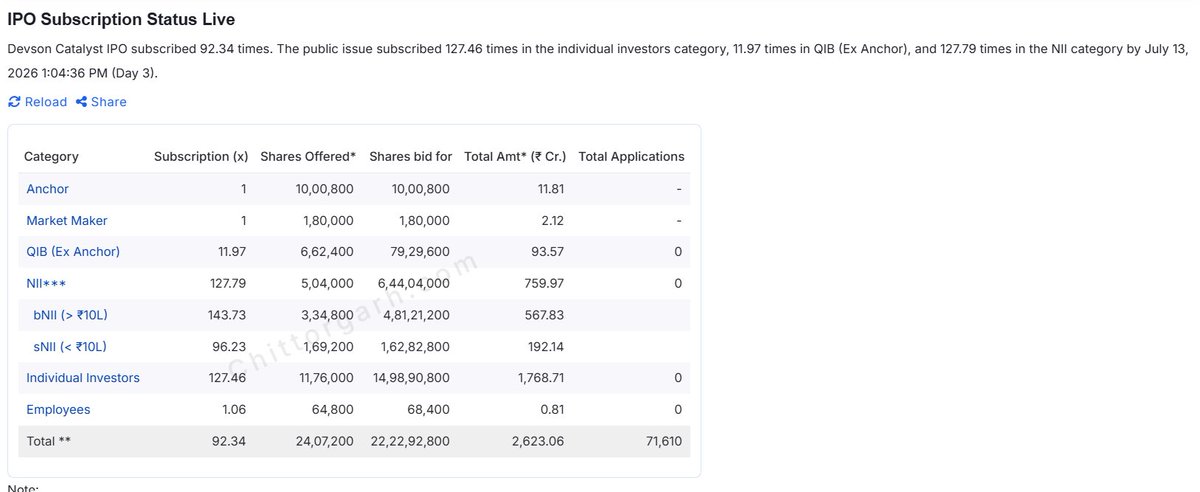Click the 0.81 Employees amount cell
Screen dimensions: 1200x492
tap(553, 410)
